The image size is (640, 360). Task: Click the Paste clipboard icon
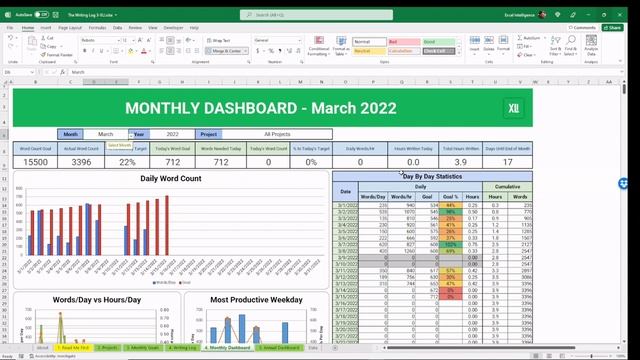(32, 42)
